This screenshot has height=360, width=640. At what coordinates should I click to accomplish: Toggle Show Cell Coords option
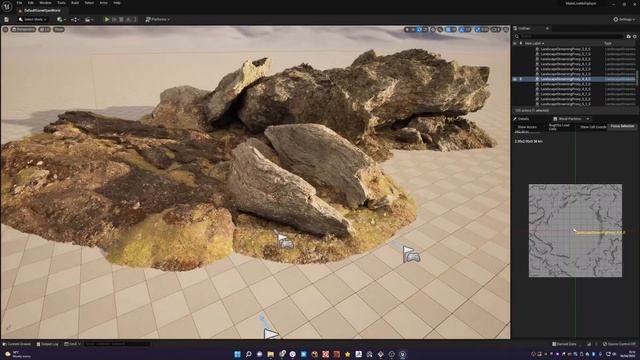(593, 127)
